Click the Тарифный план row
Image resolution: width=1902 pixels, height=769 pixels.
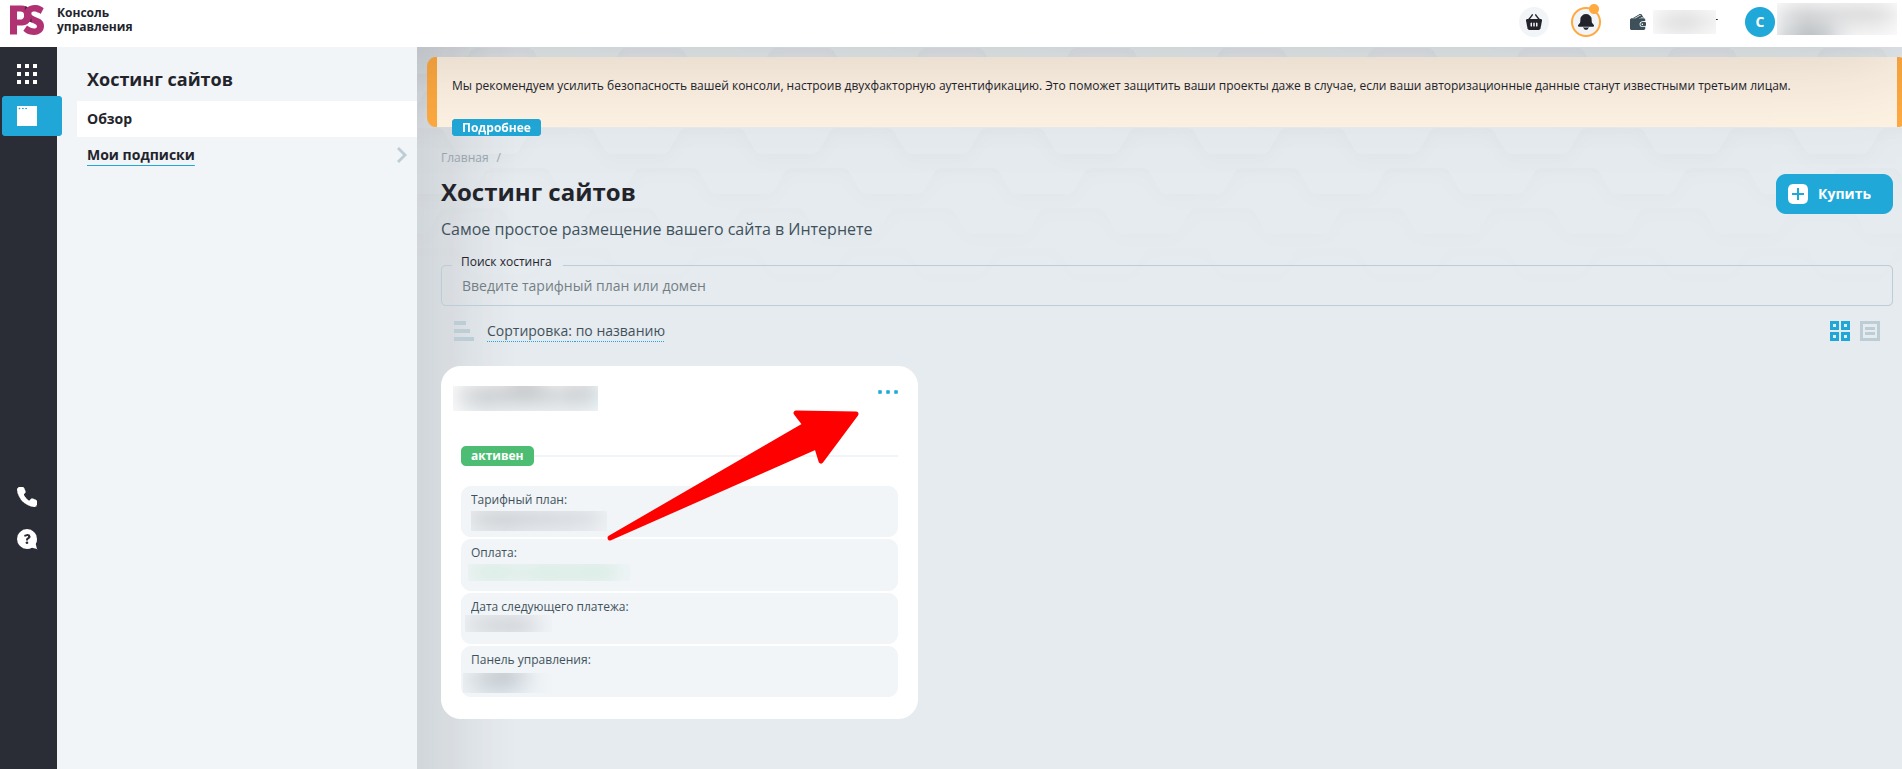pyautogui.click(x=680, y=511)
